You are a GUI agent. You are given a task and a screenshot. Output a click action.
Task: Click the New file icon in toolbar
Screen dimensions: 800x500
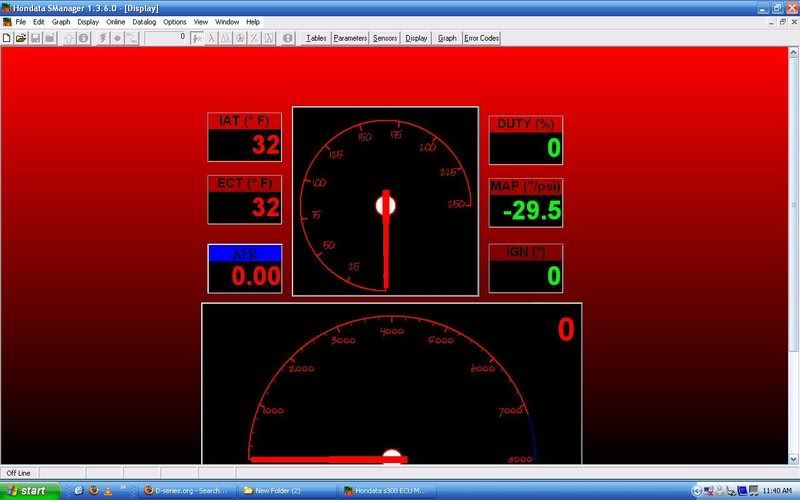tap(7, 38)
